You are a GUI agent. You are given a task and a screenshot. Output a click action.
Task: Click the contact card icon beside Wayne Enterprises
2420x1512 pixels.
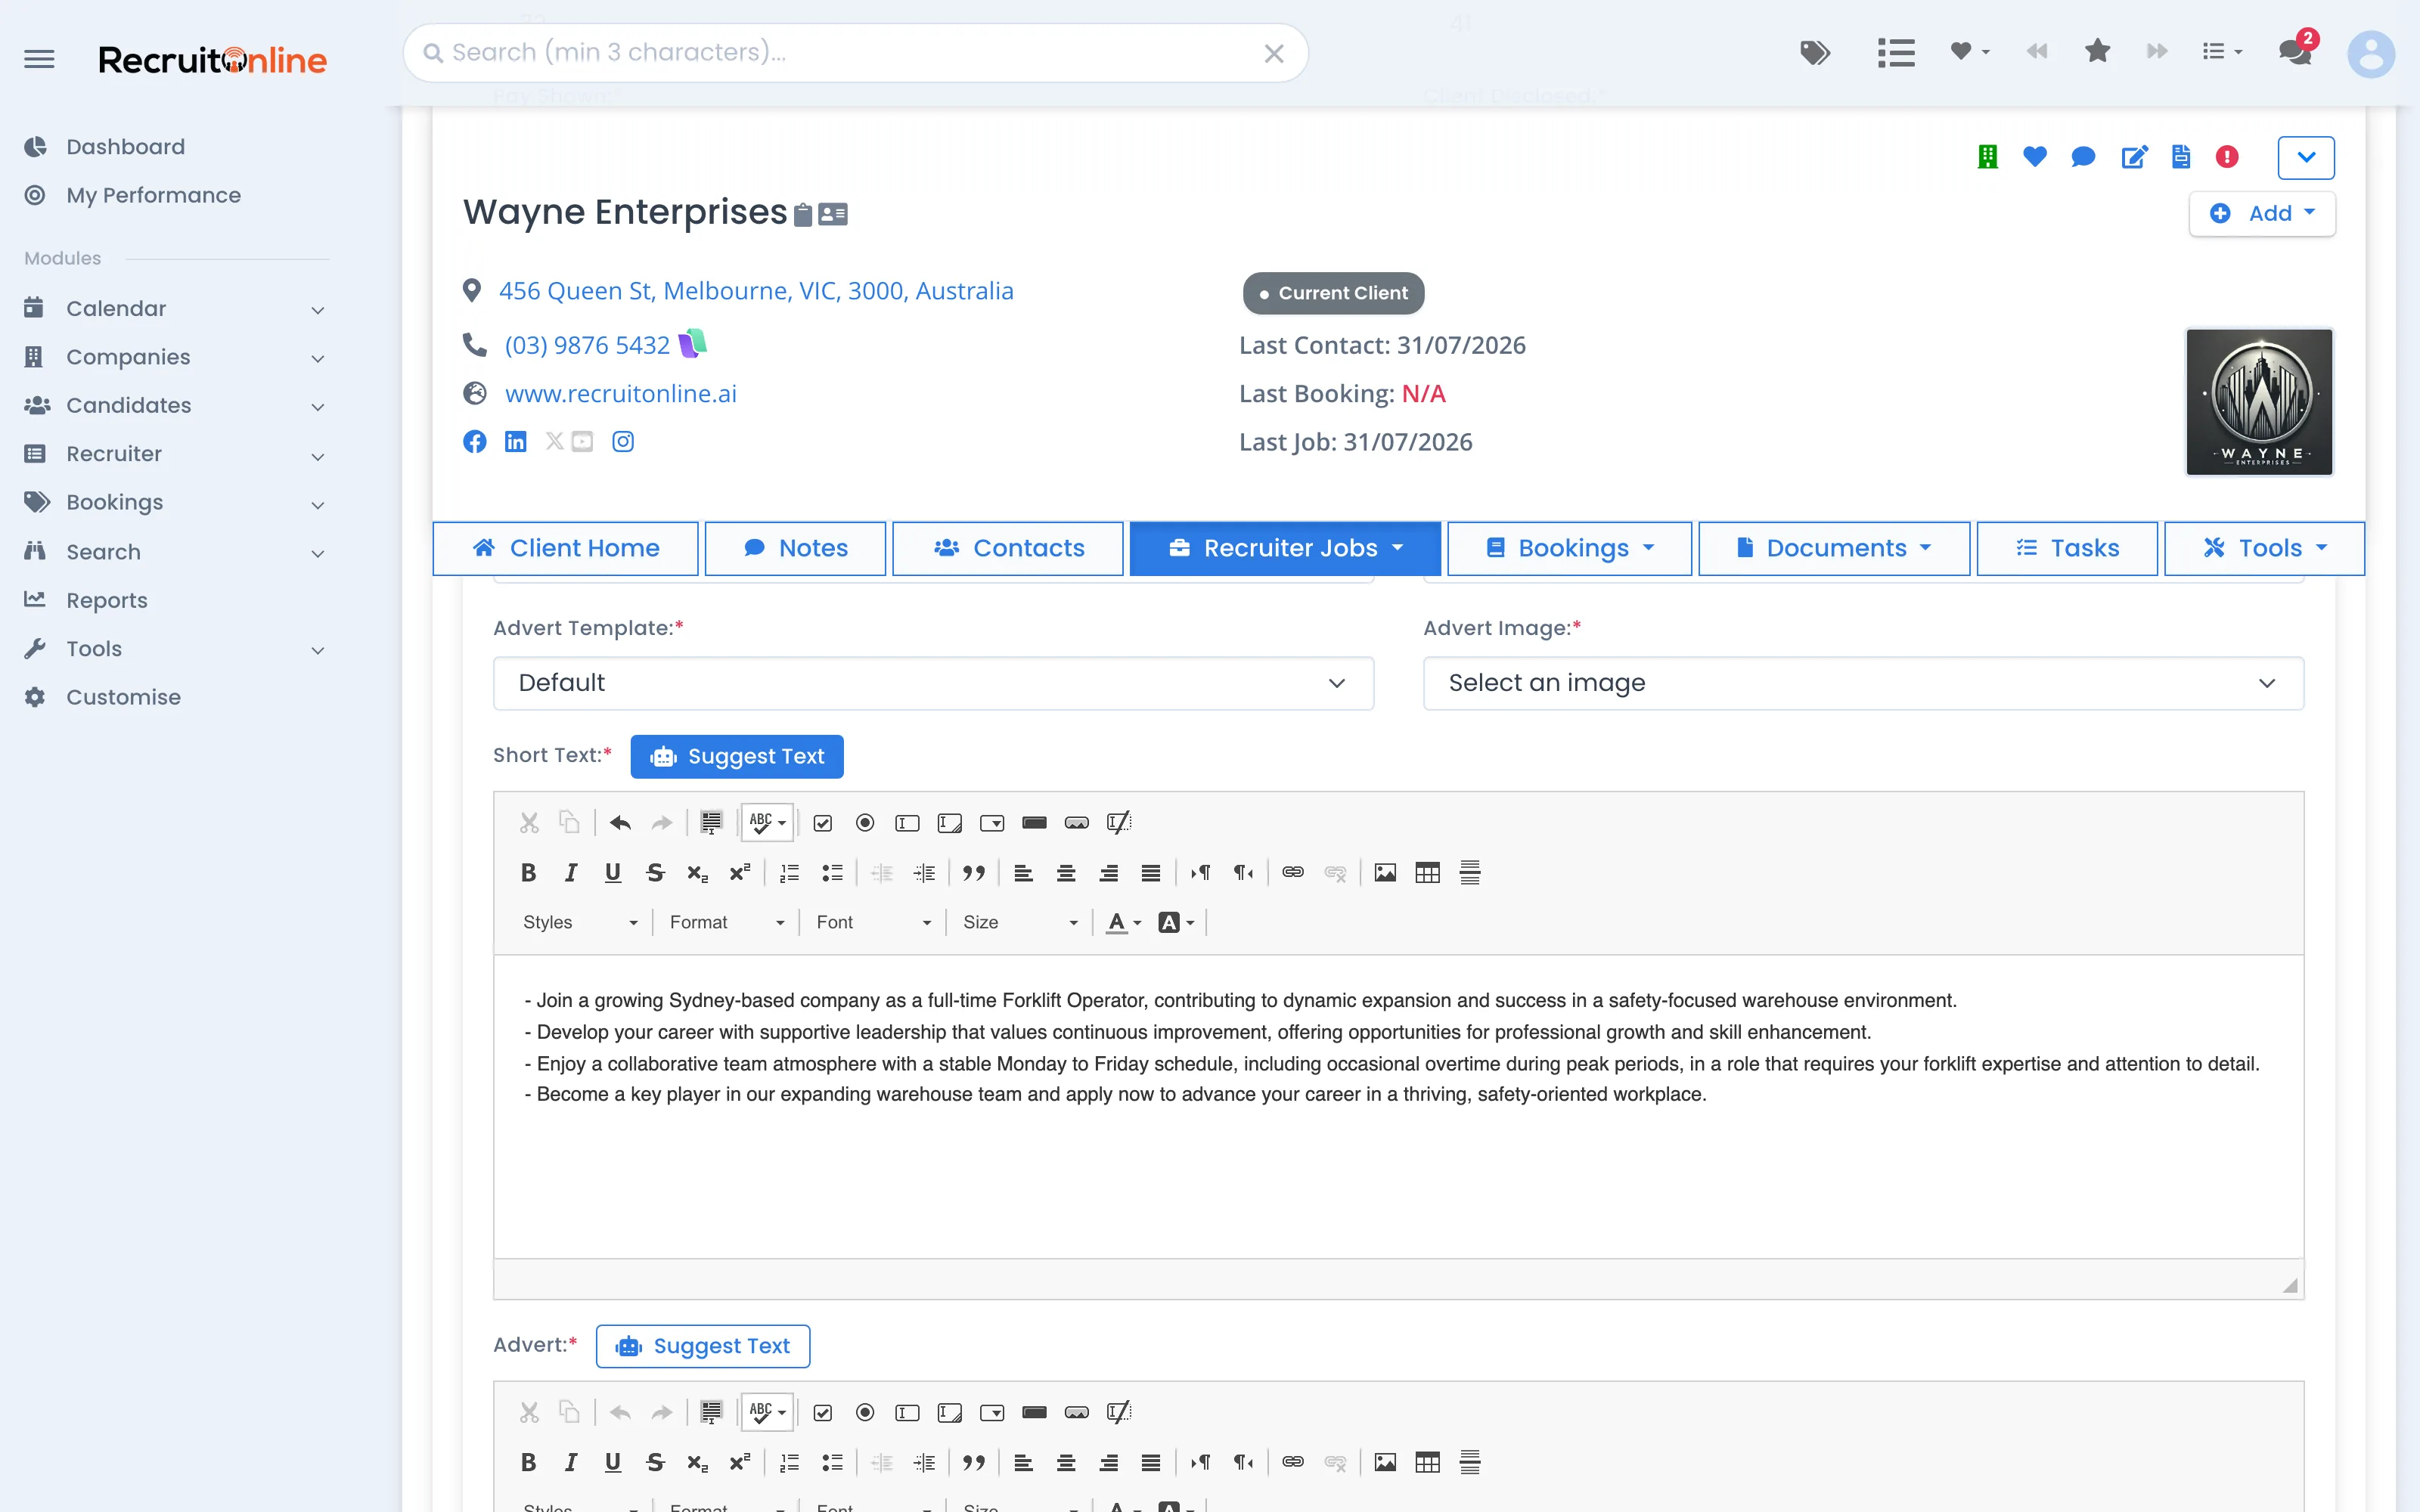tap(833, 214)
